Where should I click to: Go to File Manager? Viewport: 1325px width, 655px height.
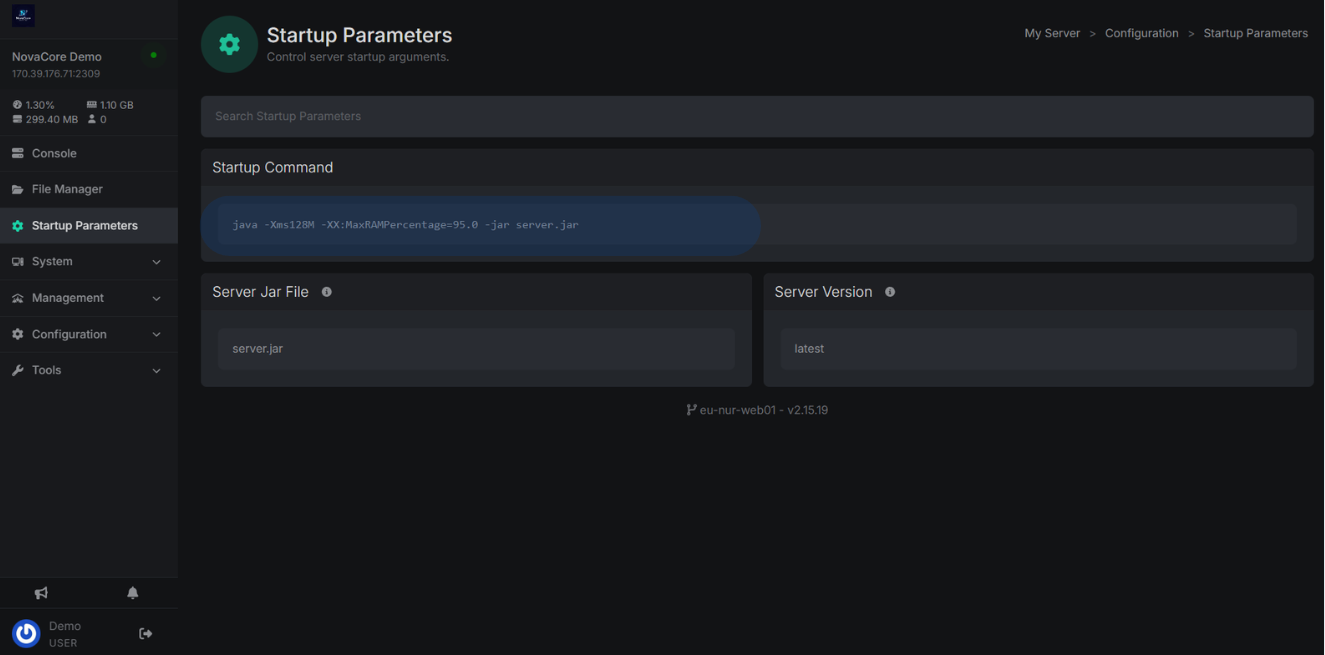tap(67, 189)
